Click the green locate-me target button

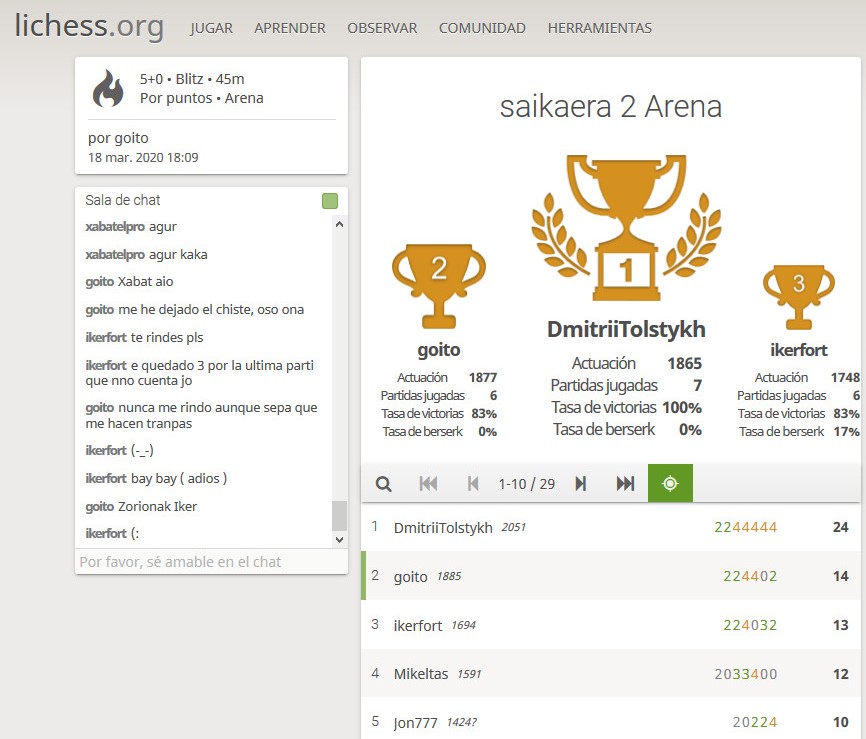[x=670, y=484]
